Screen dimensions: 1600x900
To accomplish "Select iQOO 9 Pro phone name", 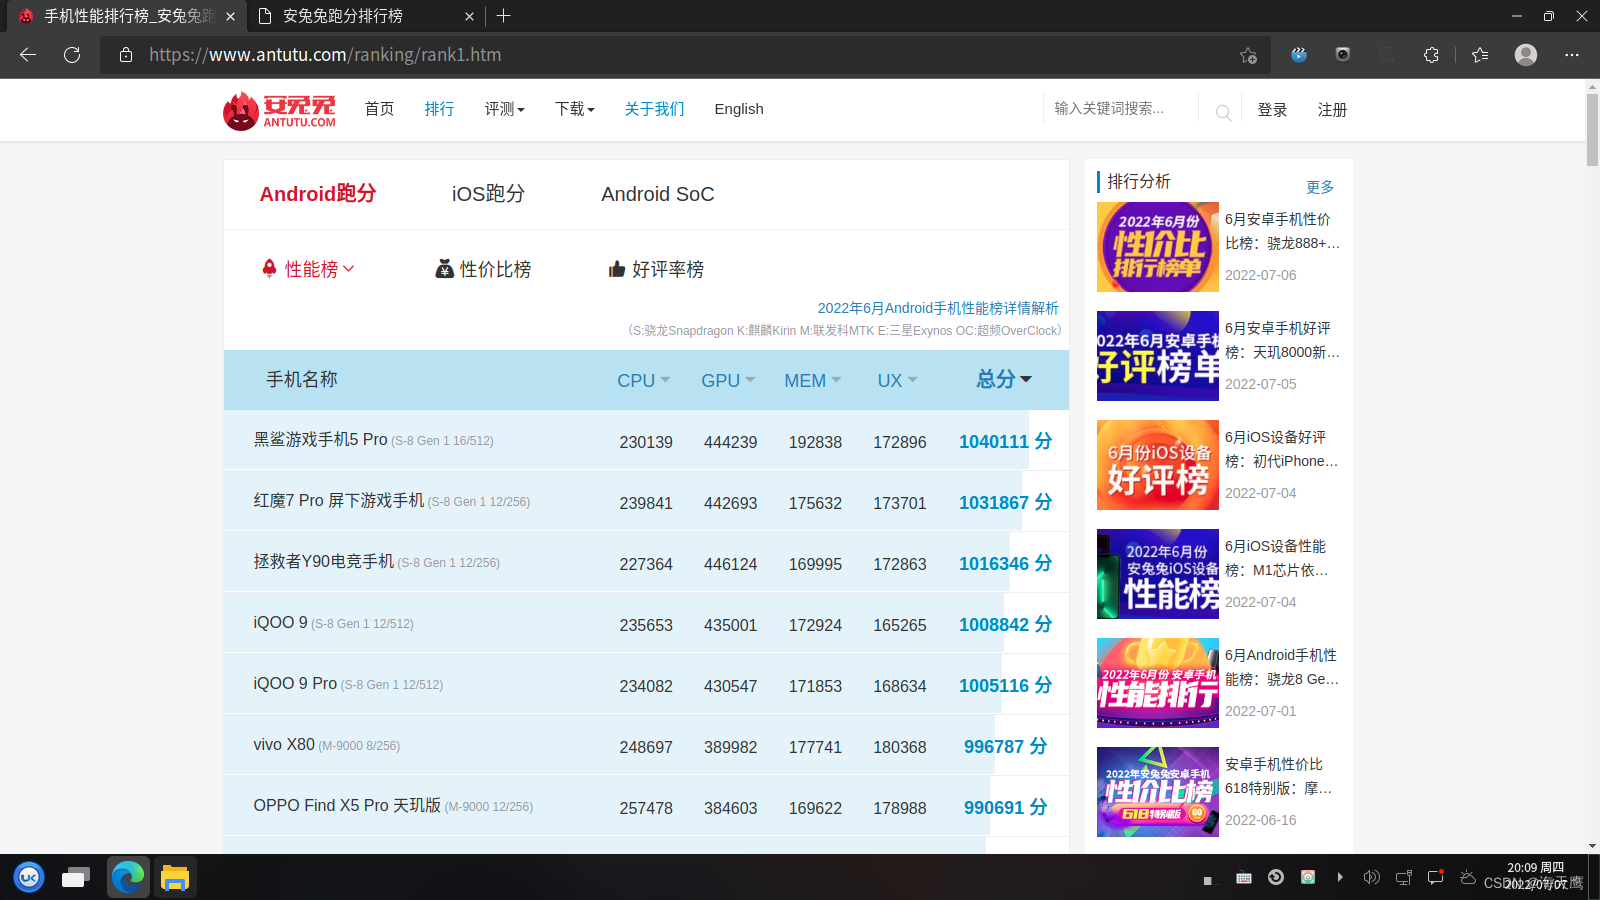I will pyautogui.click(x=295, y=684).
